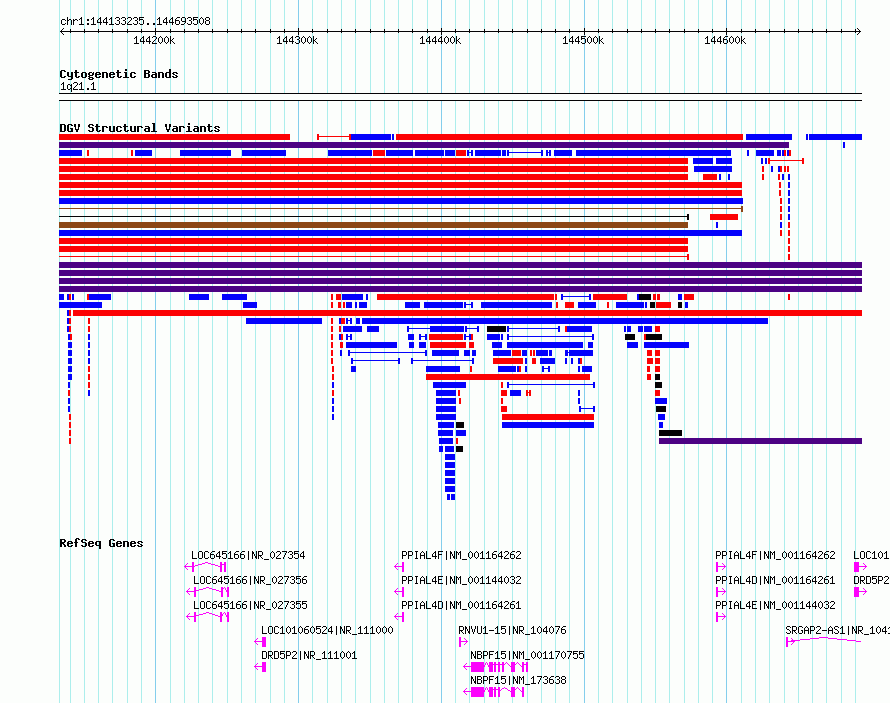Screen dimensions: 890x703
Task: Select the LOC645166|NR_027355 gene label
Action: [250, 605]
